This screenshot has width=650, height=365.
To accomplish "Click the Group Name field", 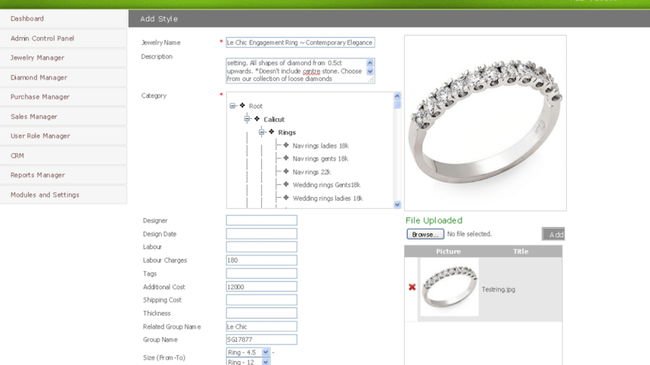I will (262, 339).
